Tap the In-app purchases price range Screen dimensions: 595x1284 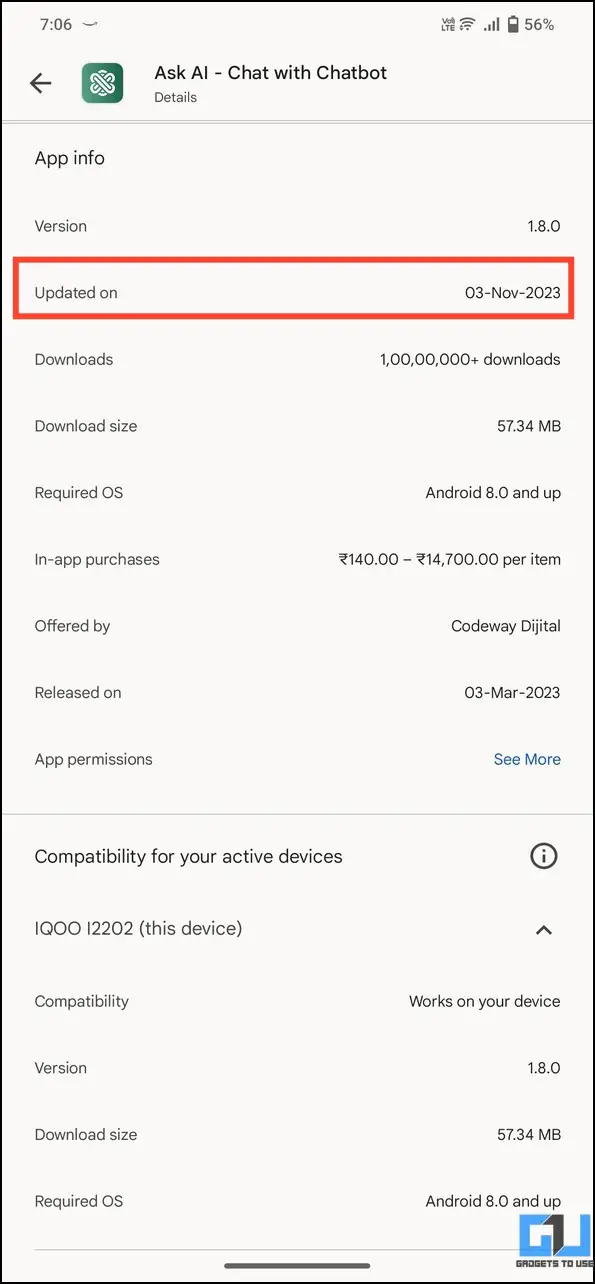pyautogui.click(x=450, y=559)
